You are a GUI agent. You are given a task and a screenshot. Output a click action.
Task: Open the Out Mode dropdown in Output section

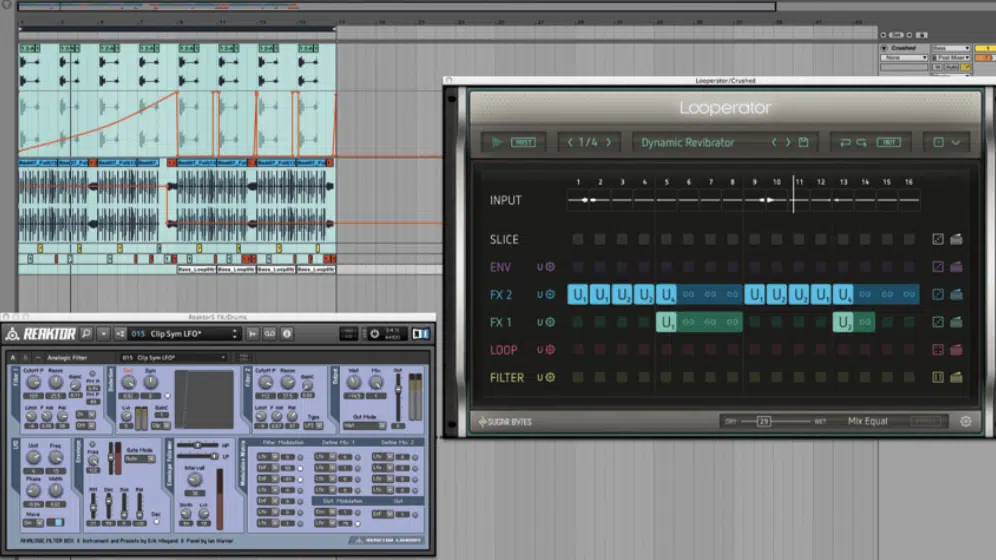click(x=365, y=425)
